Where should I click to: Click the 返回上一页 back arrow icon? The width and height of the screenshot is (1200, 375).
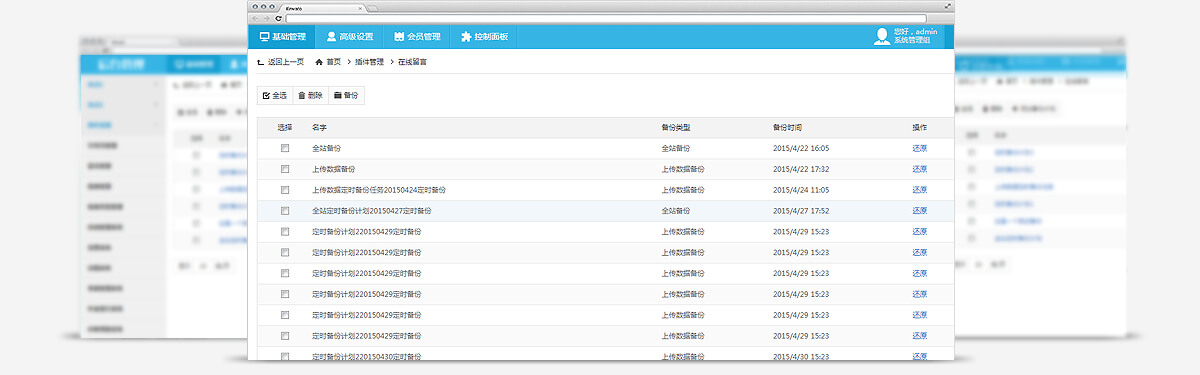(x=261, y=62)
